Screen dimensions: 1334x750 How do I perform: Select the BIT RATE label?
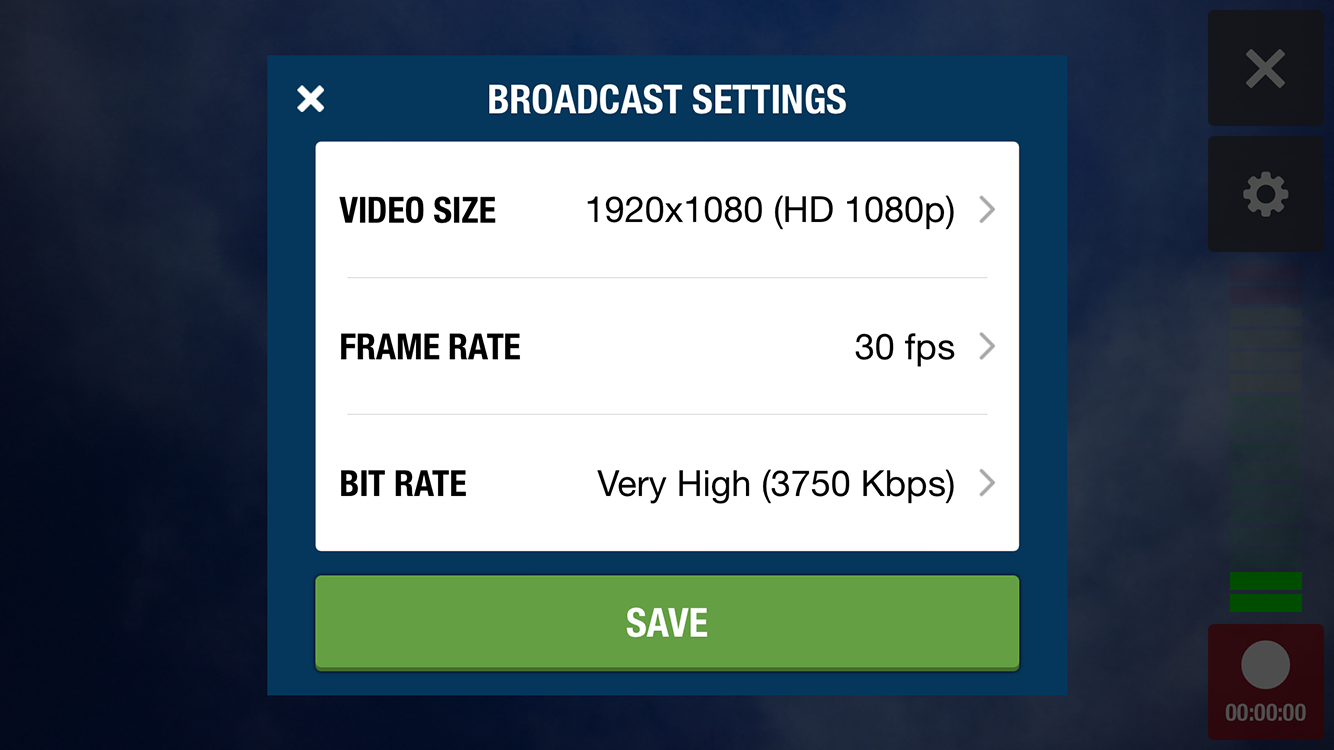coord(403,485)
